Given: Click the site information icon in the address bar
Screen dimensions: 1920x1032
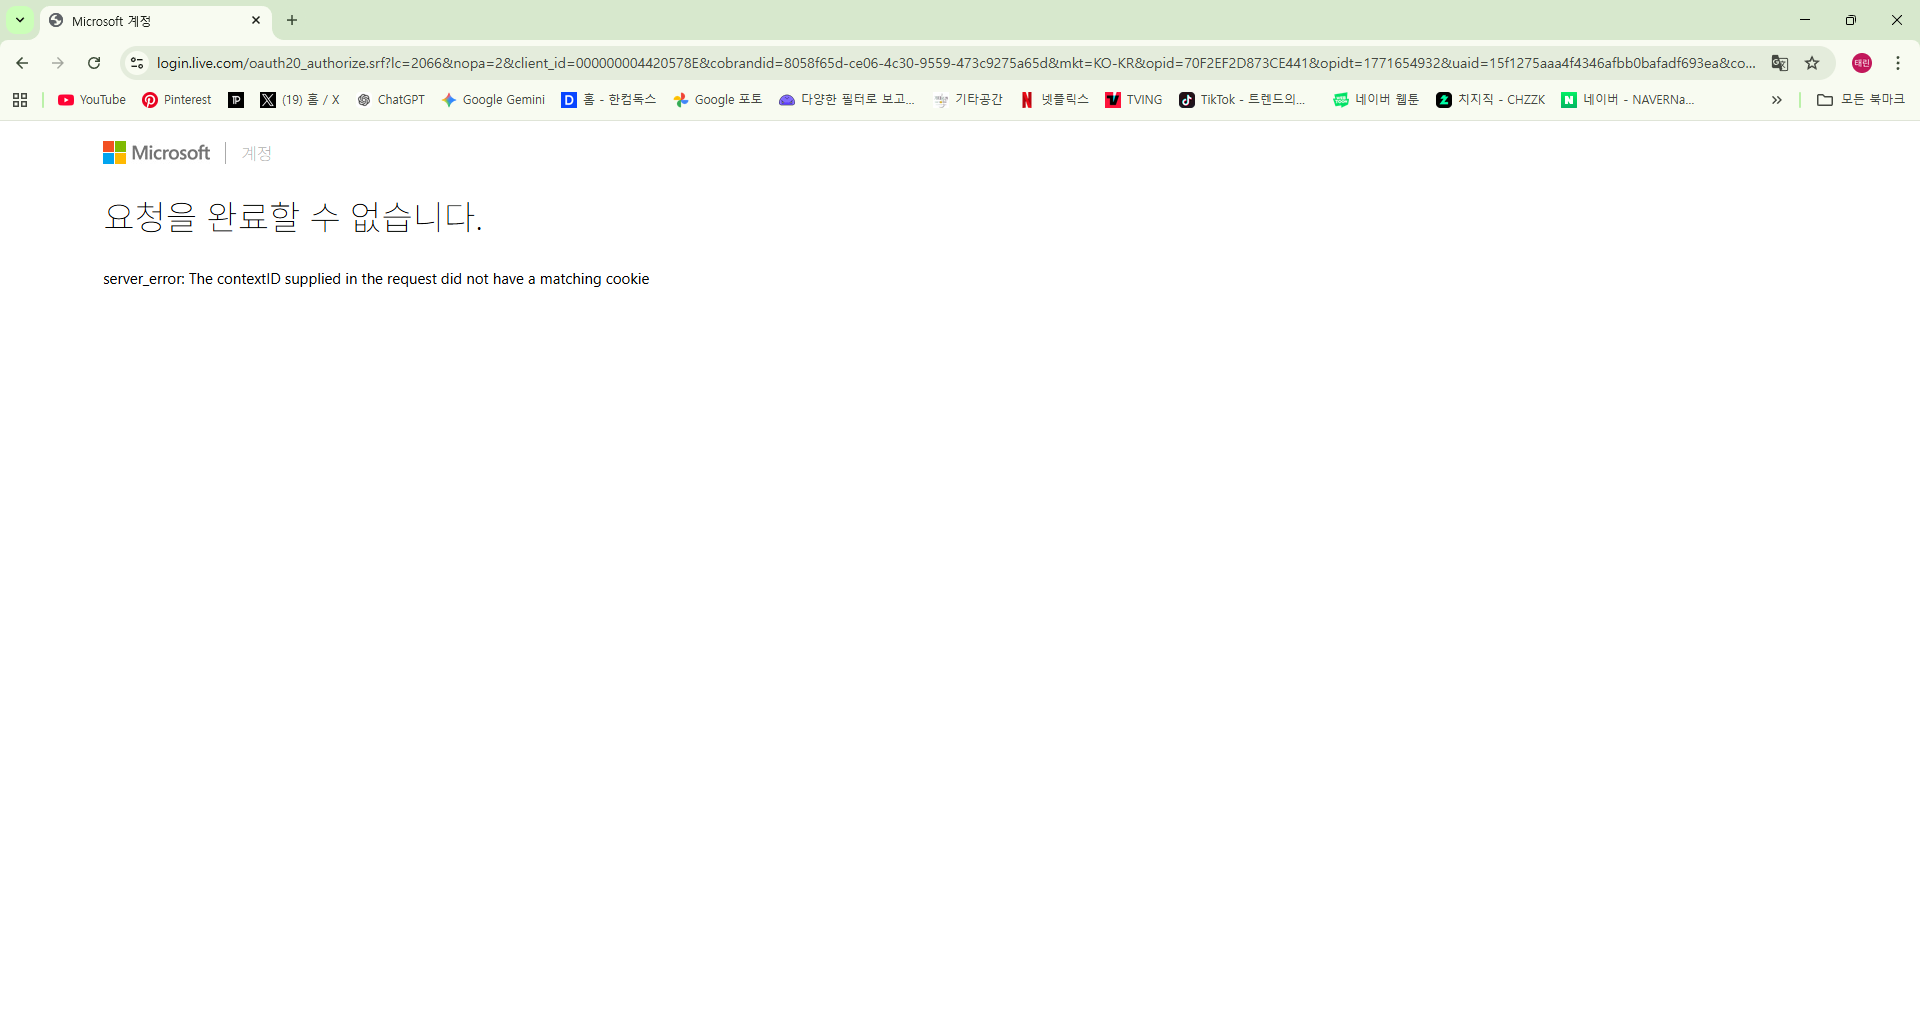Looking at the screenshot, I should [136, 62].
